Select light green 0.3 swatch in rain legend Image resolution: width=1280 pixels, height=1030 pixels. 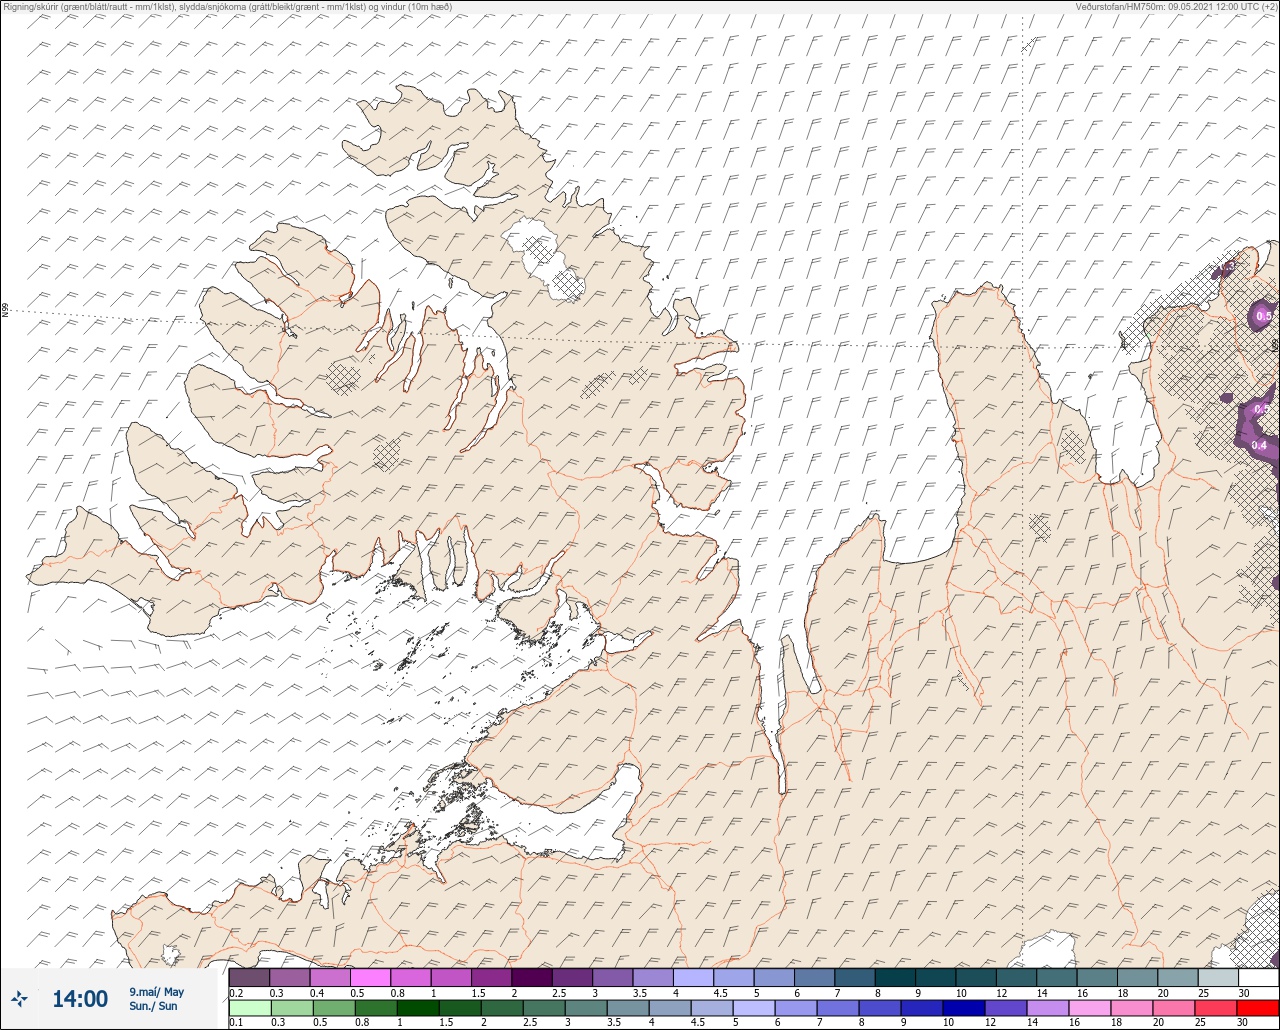coord(292,1007)
